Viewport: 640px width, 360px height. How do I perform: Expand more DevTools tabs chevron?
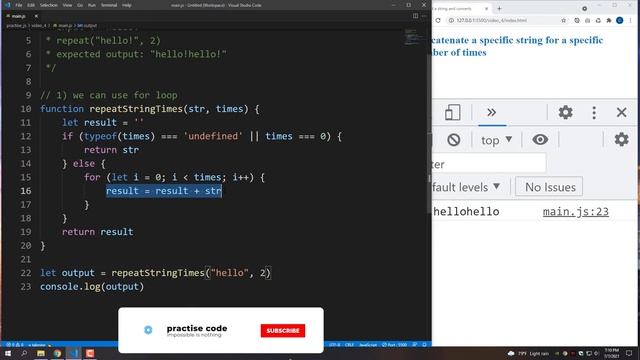click(x=492, y=112)
